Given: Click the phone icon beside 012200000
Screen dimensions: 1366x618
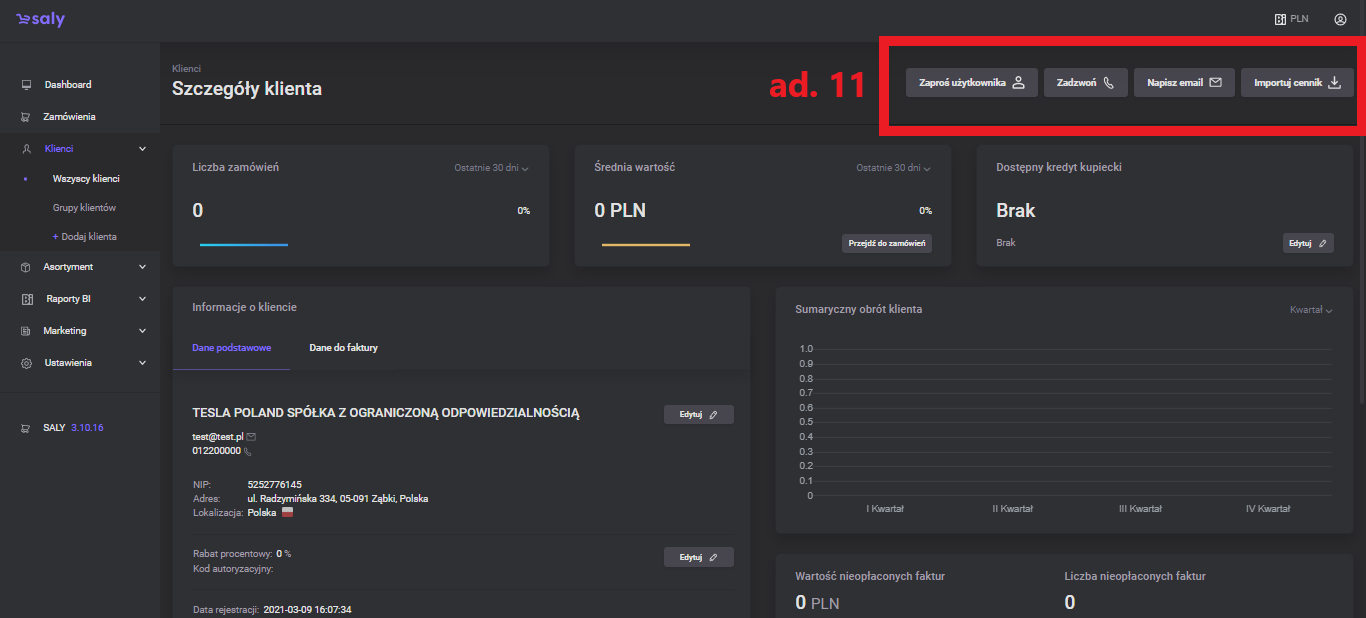Looking at the screenshot, I should (248, 451).
